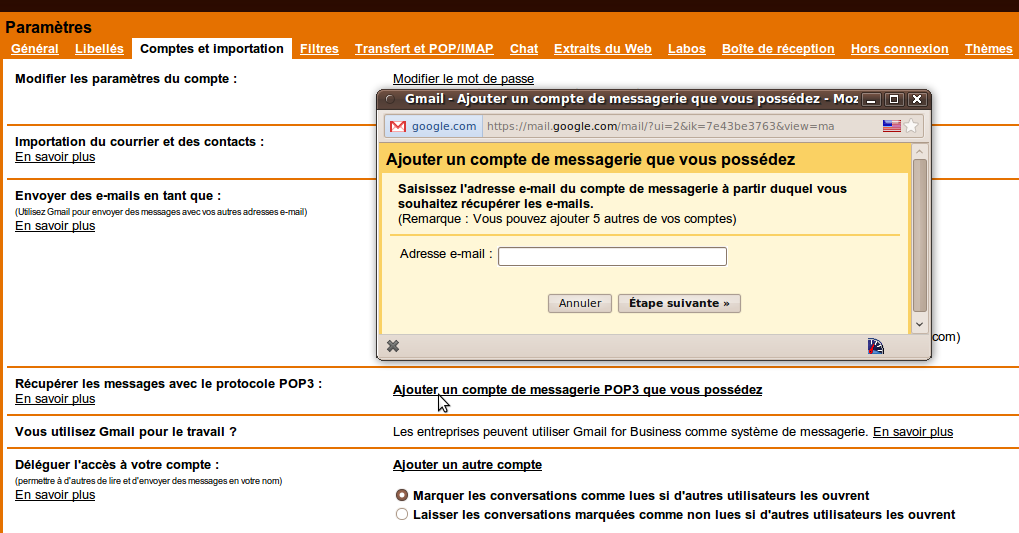1019x533 pixels.
Task: Open the Général settings tab
Action: [x=34, y=49]
